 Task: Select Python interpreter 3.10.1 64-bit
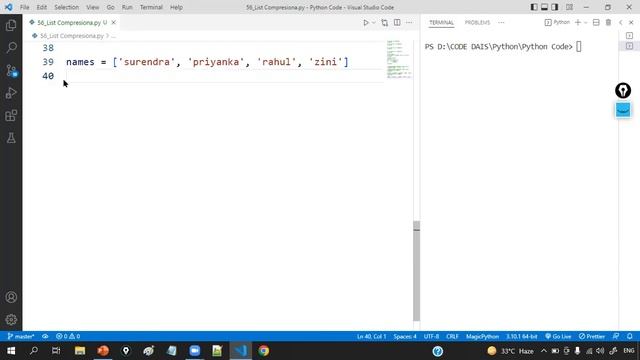(522, 336)
